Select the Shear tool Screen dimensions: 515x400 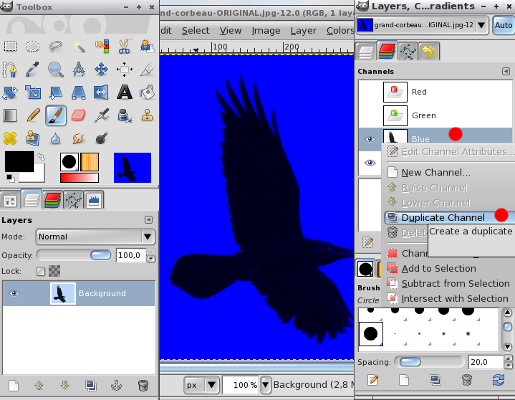(x=56, y=92)
